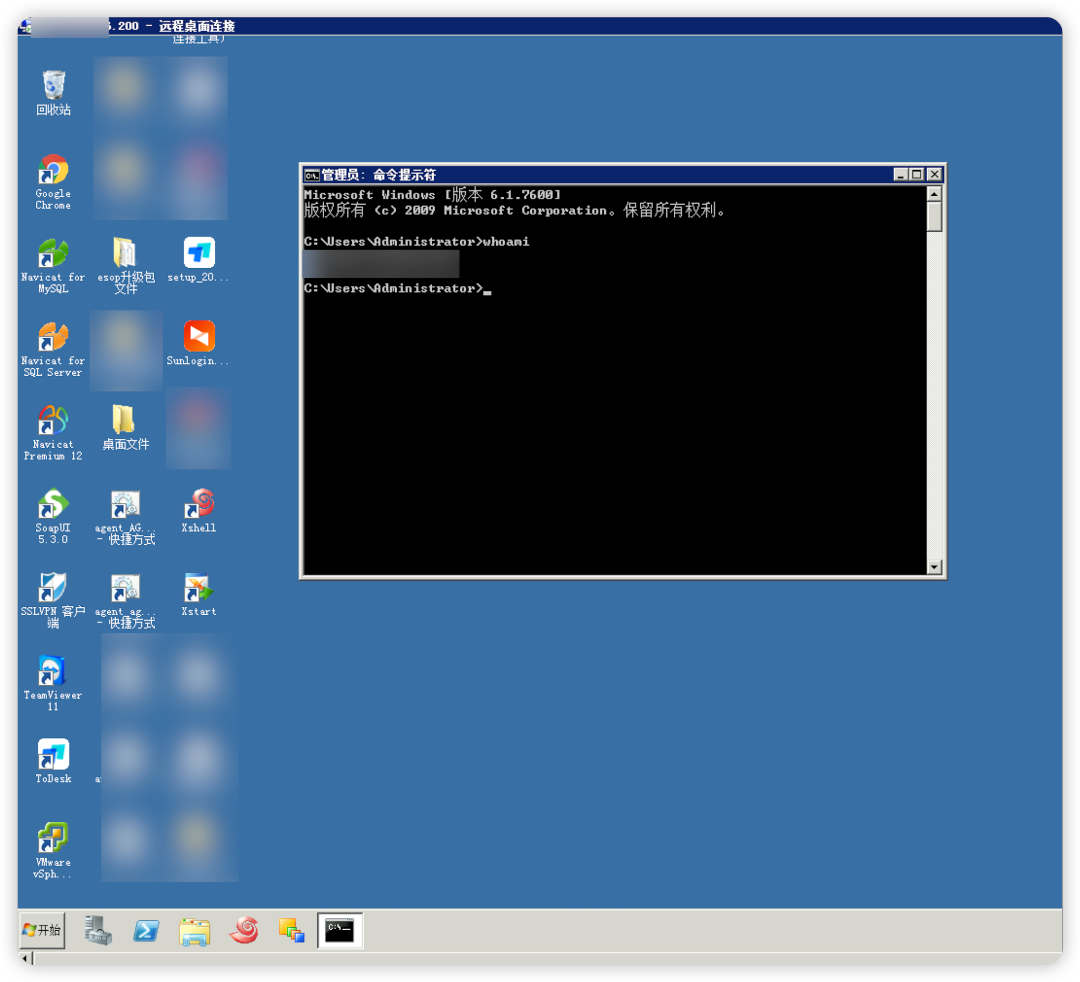The width and height of the screenshot is (1080, 982).
Task: Open Server Manager from the taskbar
Action: 98,930
